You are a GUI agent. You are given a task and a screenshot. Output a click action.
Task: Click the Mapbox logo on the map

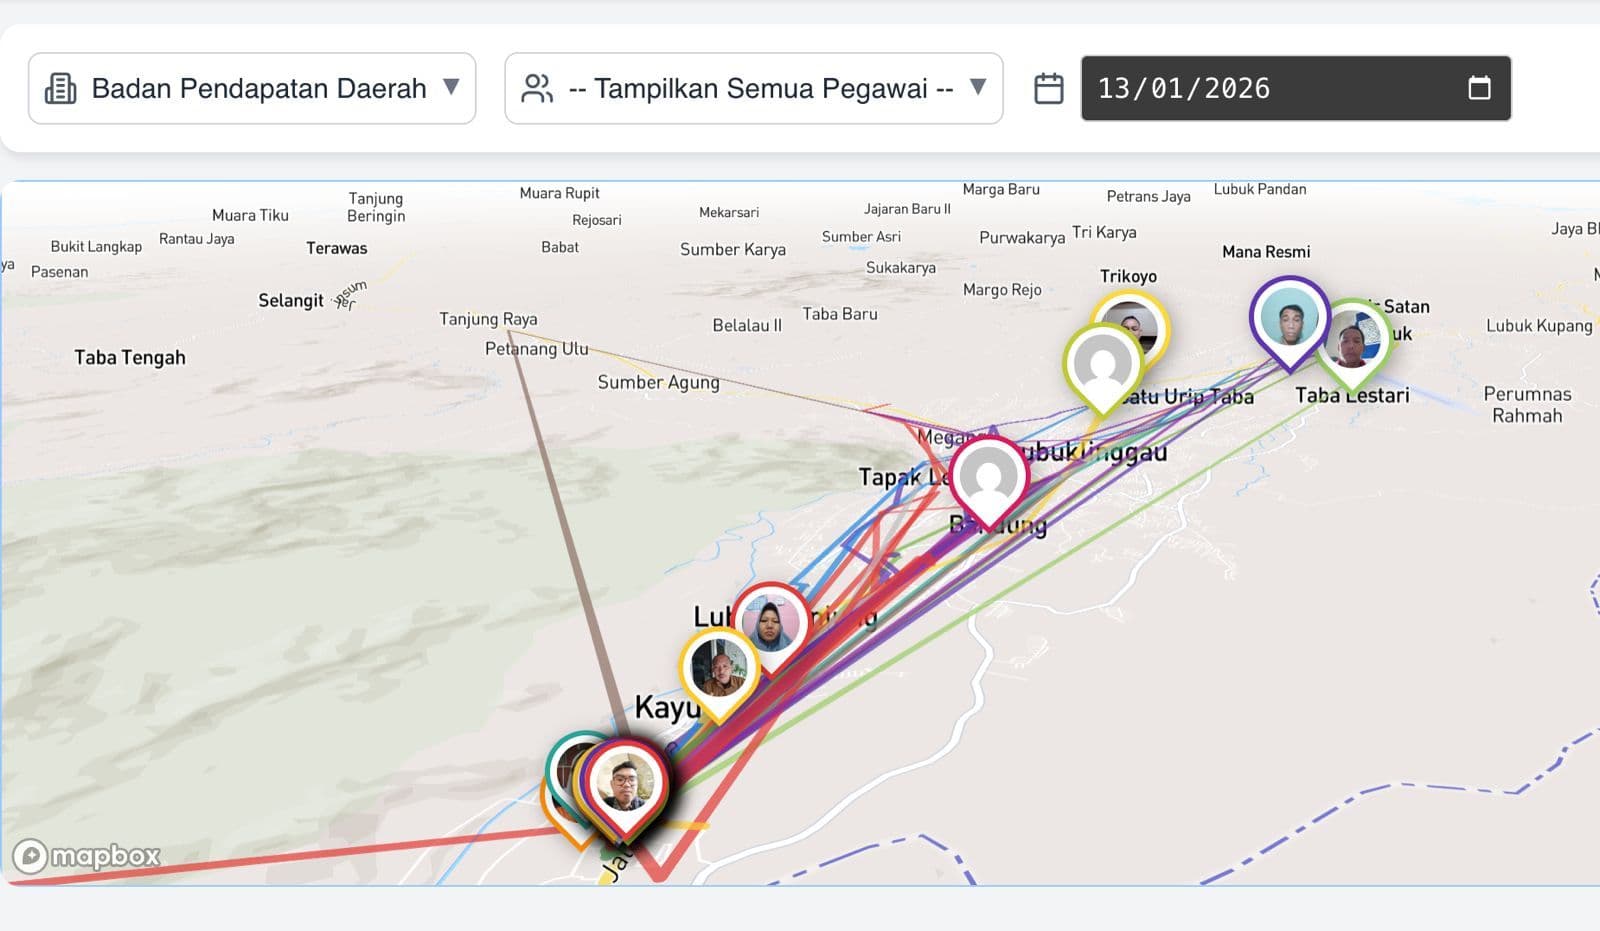[x=86, y=856]
